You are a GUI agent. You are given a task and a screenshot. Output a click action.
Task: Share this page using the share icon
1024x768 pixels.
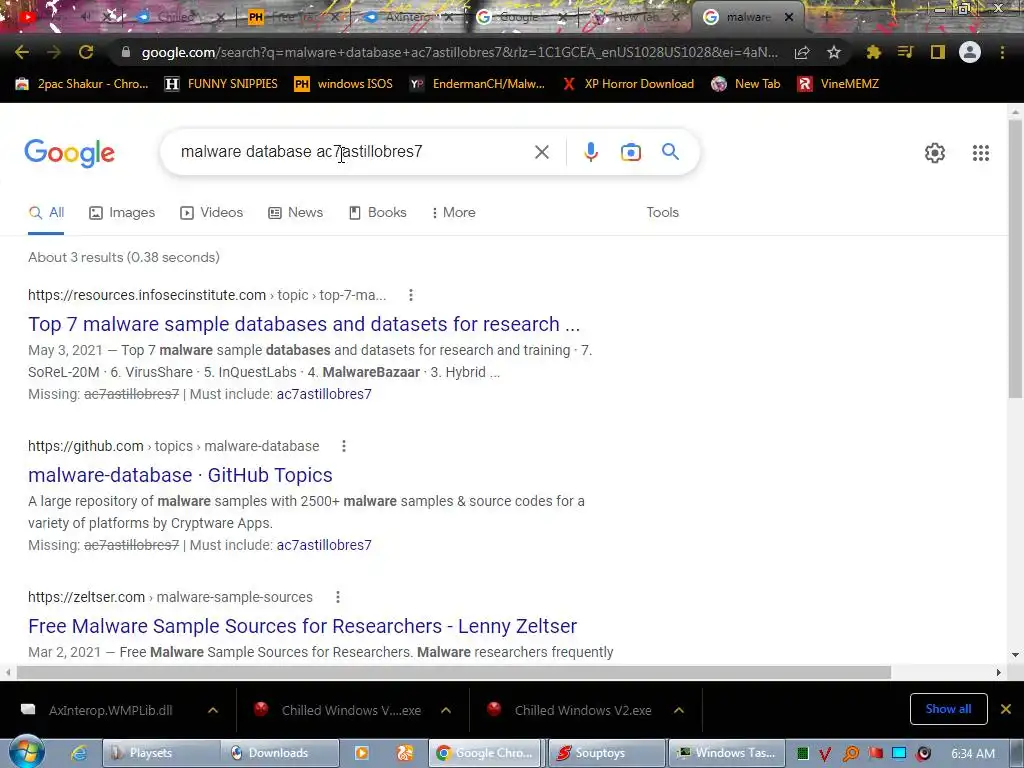802,52
